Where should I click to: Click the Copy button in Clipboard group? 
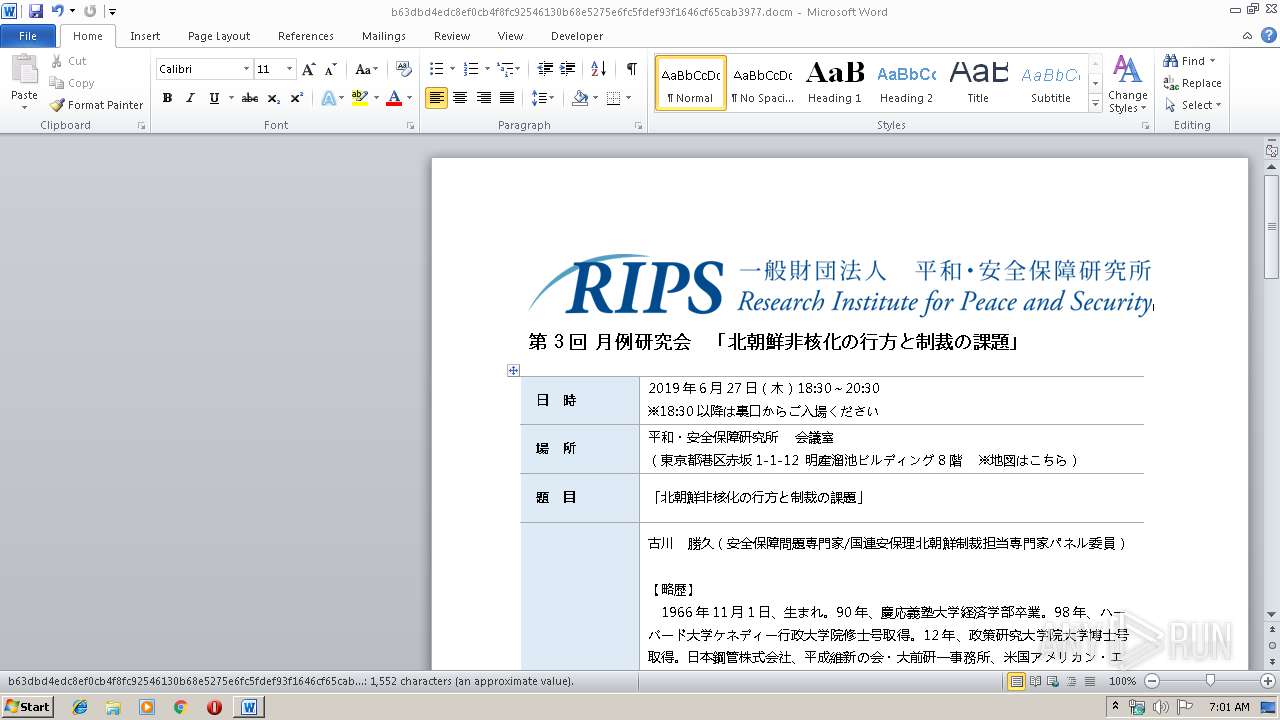coord(72,83)
